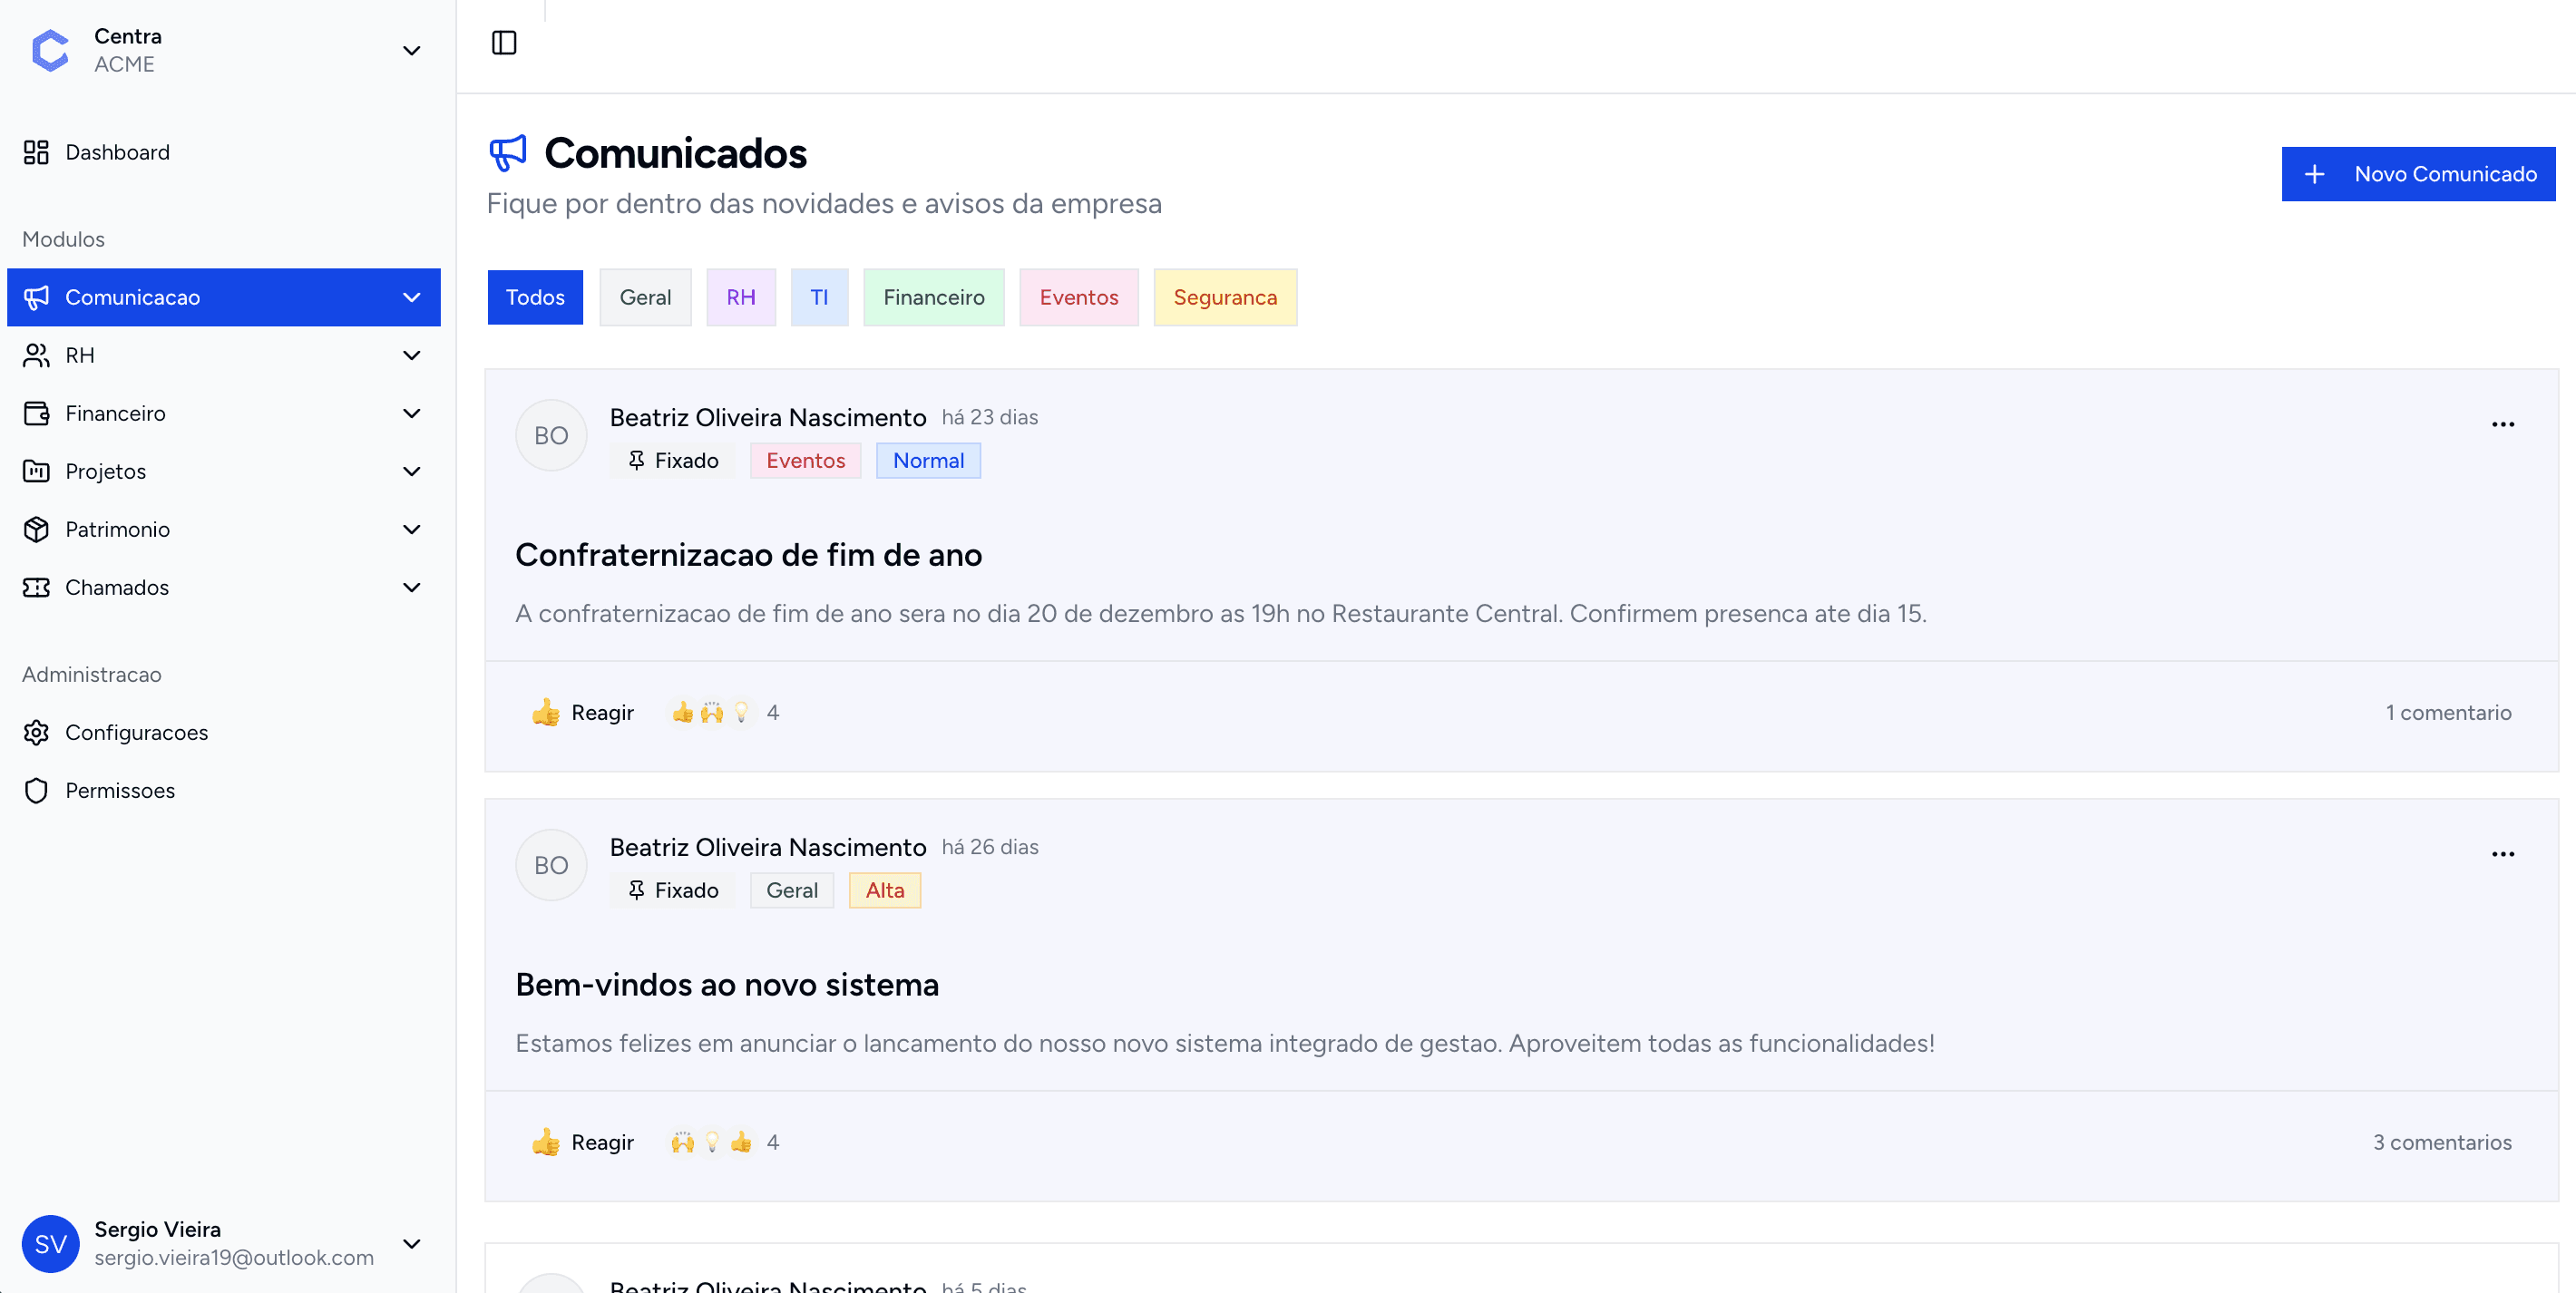Screen dimensions: 2576x1293
Task: Click the Financeiro module icon
Action: coord(37,413)
